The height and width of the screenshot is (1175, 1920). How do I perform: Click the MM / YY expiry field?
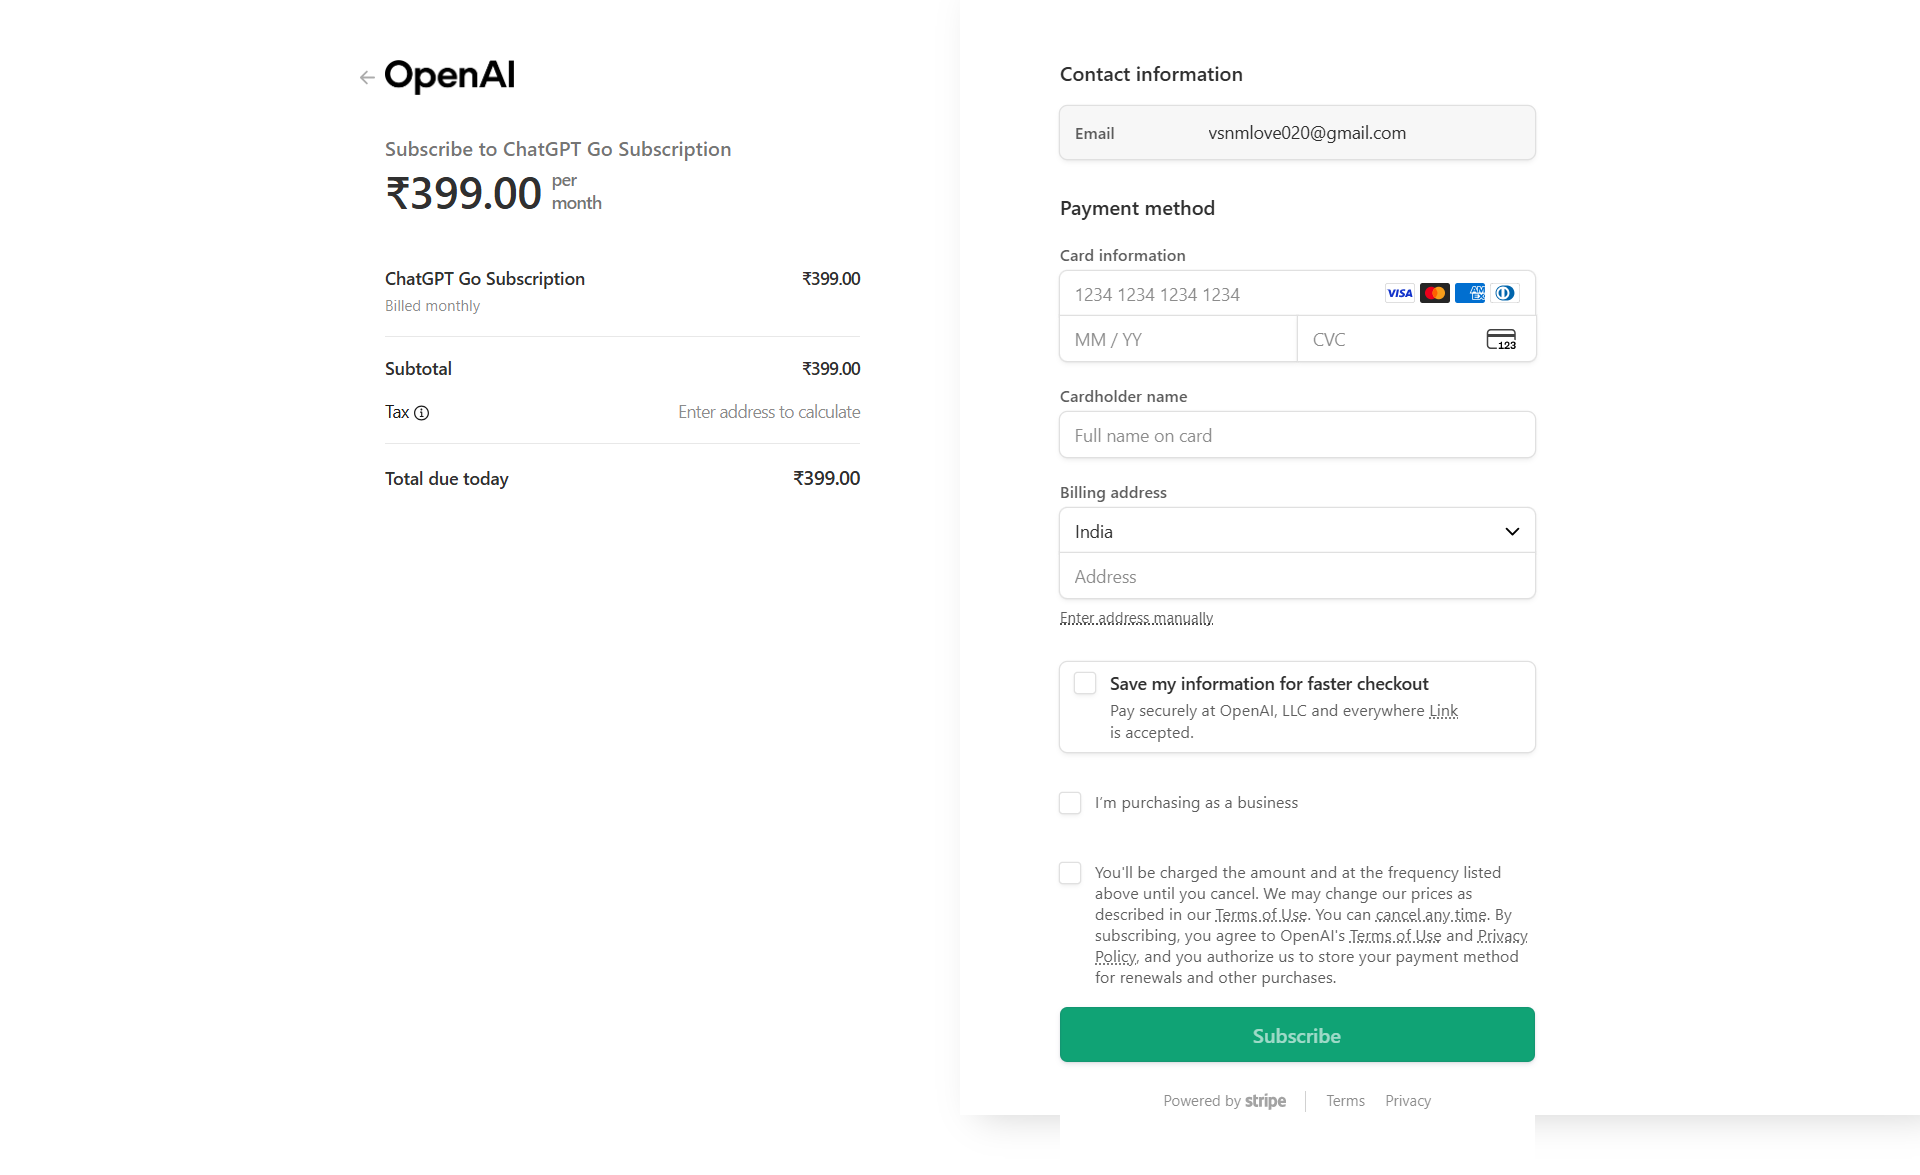(x=1178, y=340)
